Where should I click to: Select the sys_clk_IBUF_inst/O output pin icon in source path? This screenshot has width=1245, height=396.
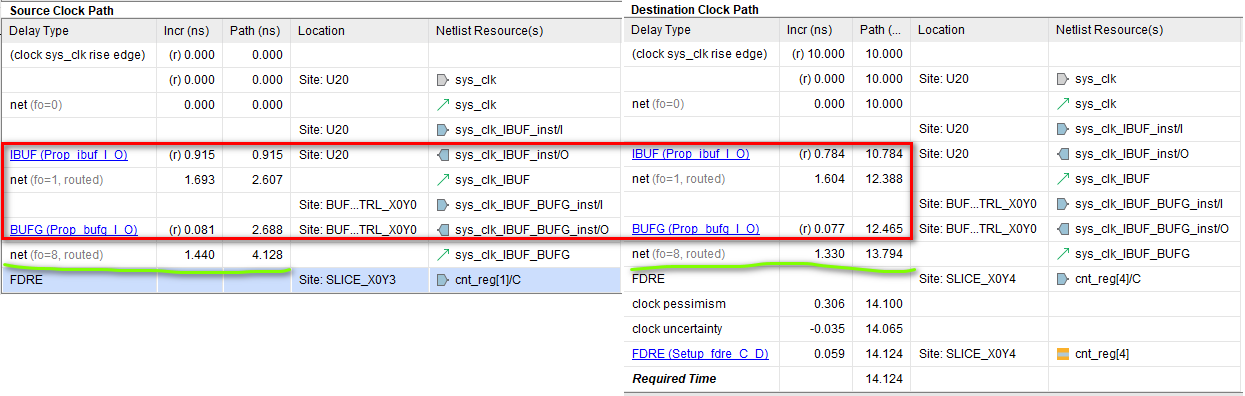click(x=444, y=155)
